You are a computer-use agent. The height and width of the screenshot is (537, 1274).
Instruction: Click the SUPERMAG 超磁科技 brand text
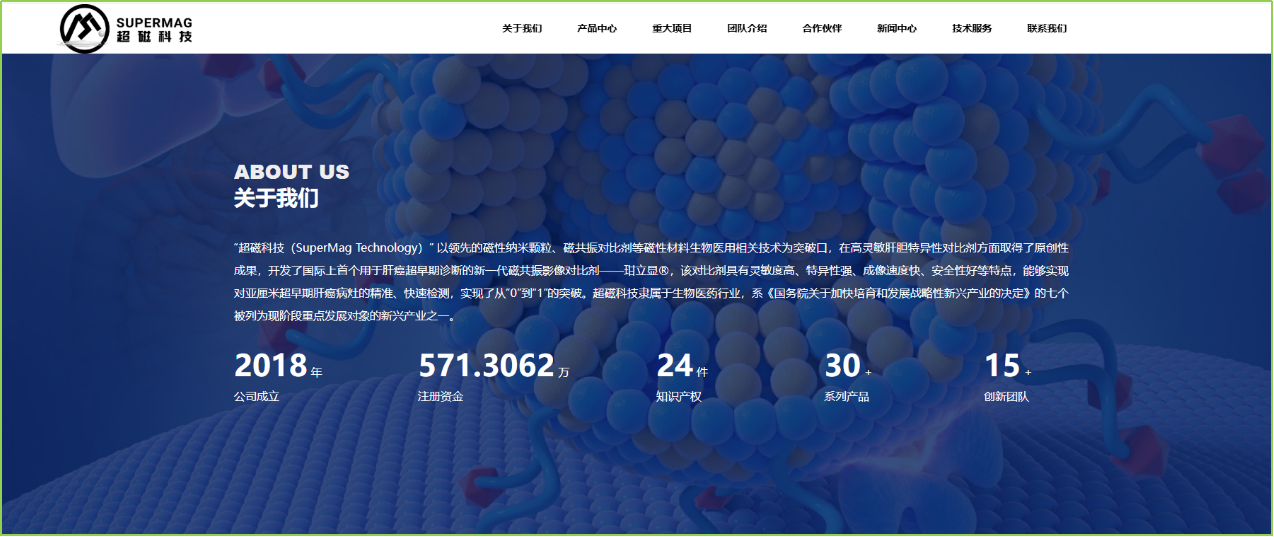click(x=154, y=29)
